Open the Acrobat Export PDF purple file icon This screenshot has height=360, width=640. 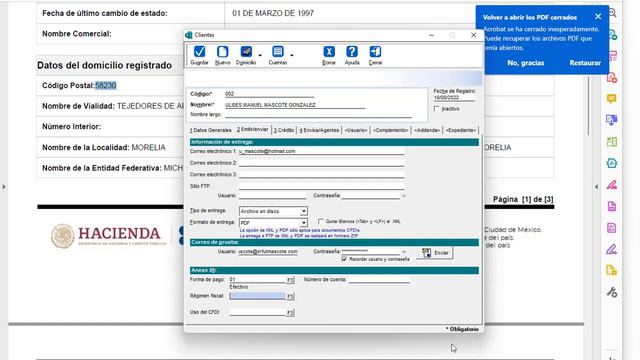(611, 206)
